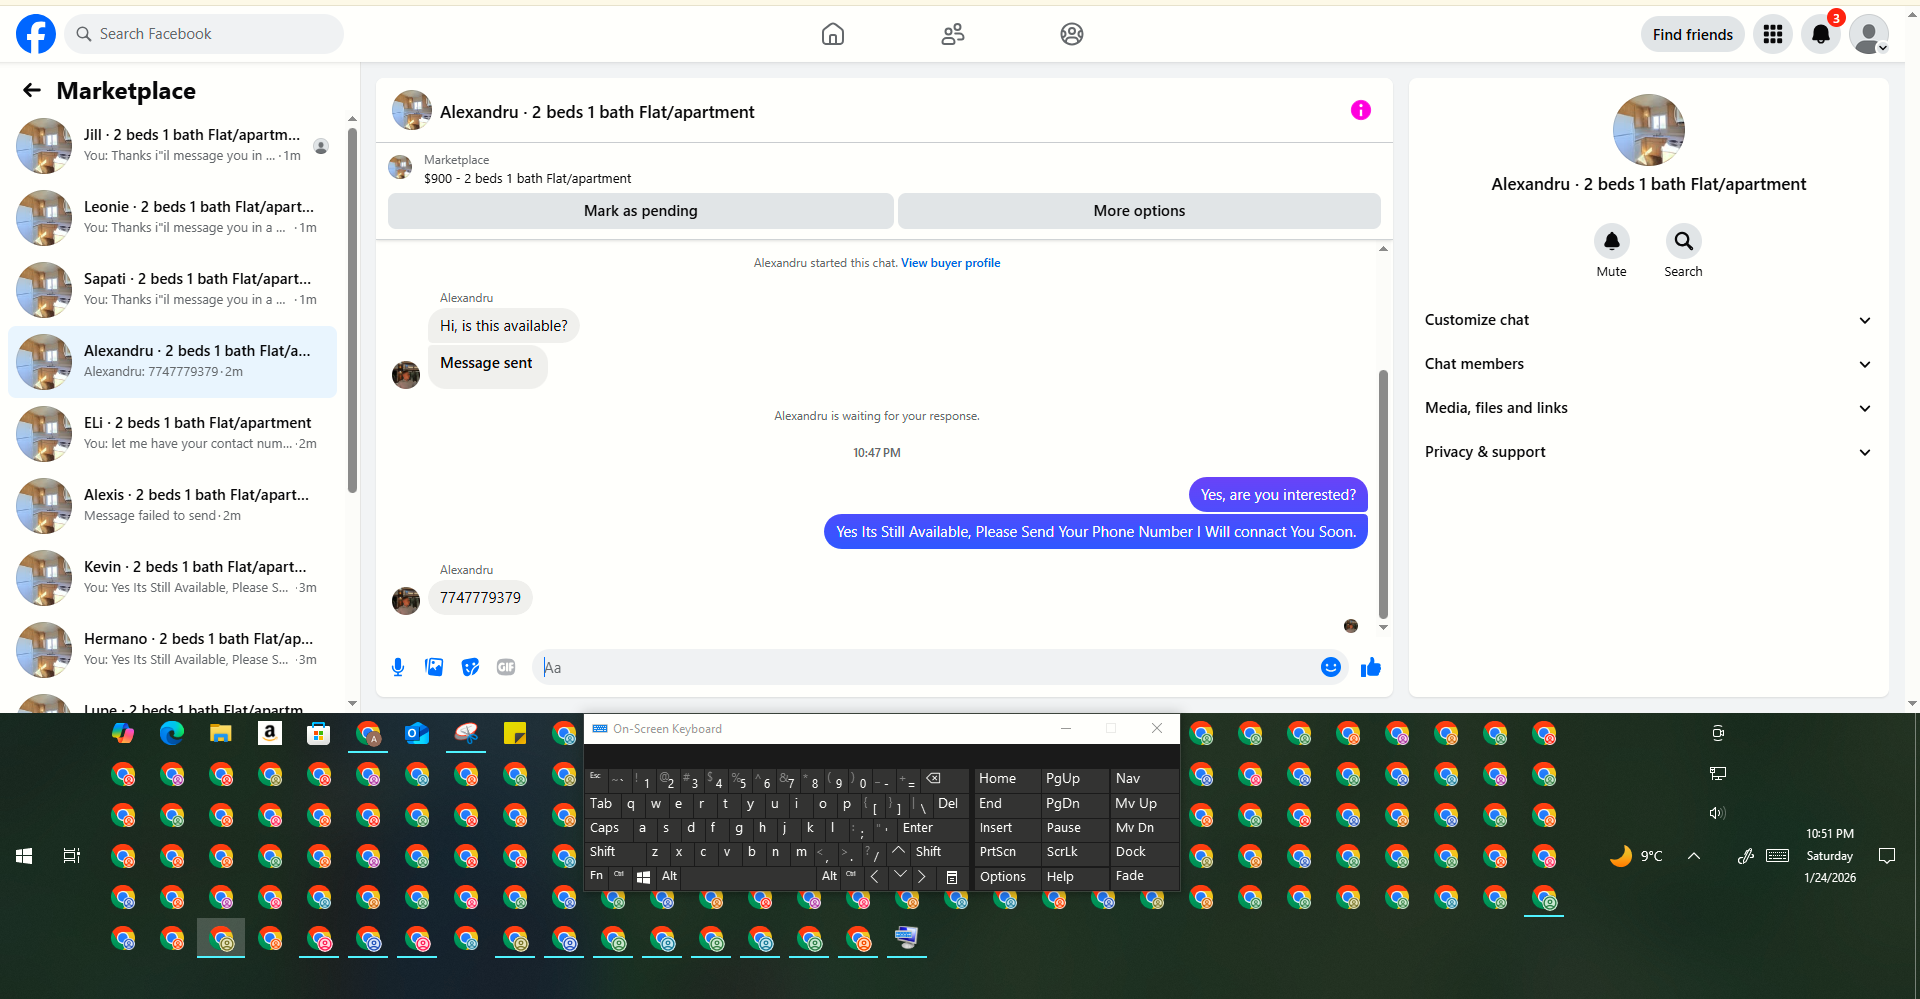This screenshot has height=999, width=1920.
Task: Open the Action Center notification icon
Action: 1887,856
